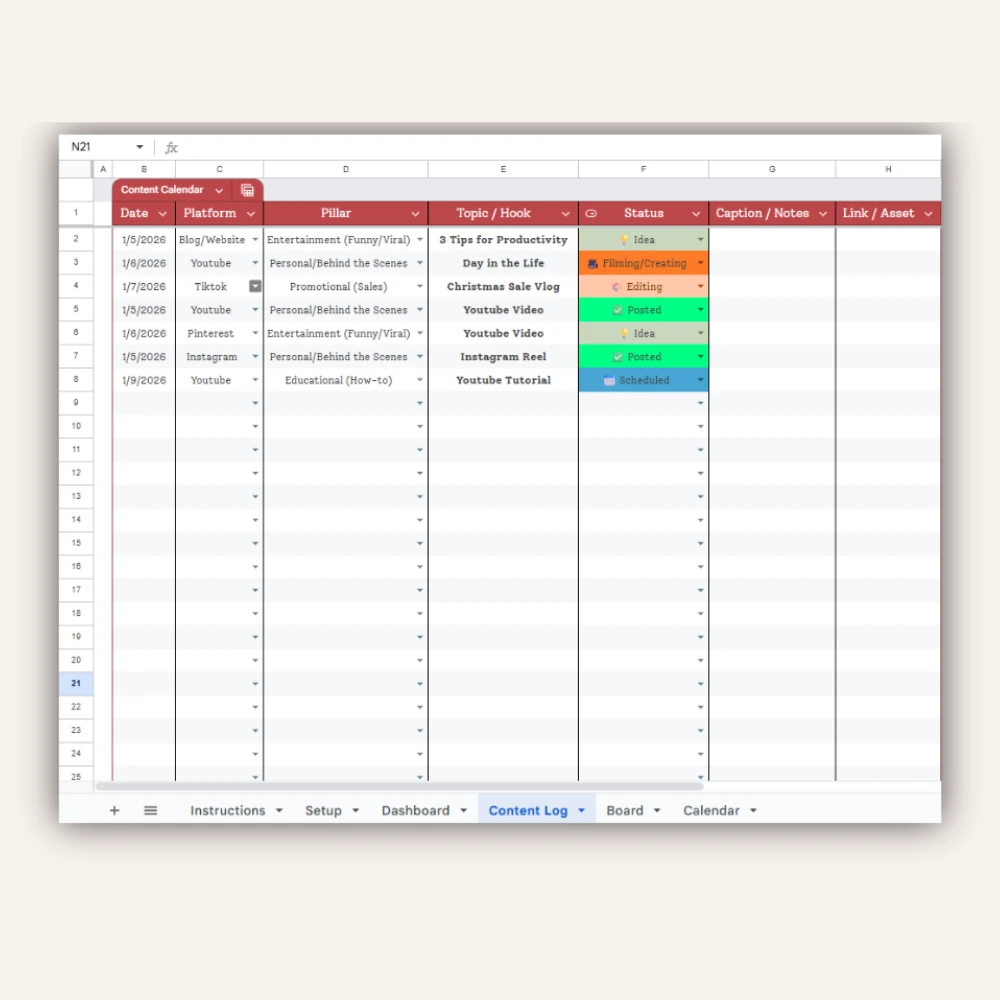Open all sheets via the hamburger icon

(x=150, y=810)
